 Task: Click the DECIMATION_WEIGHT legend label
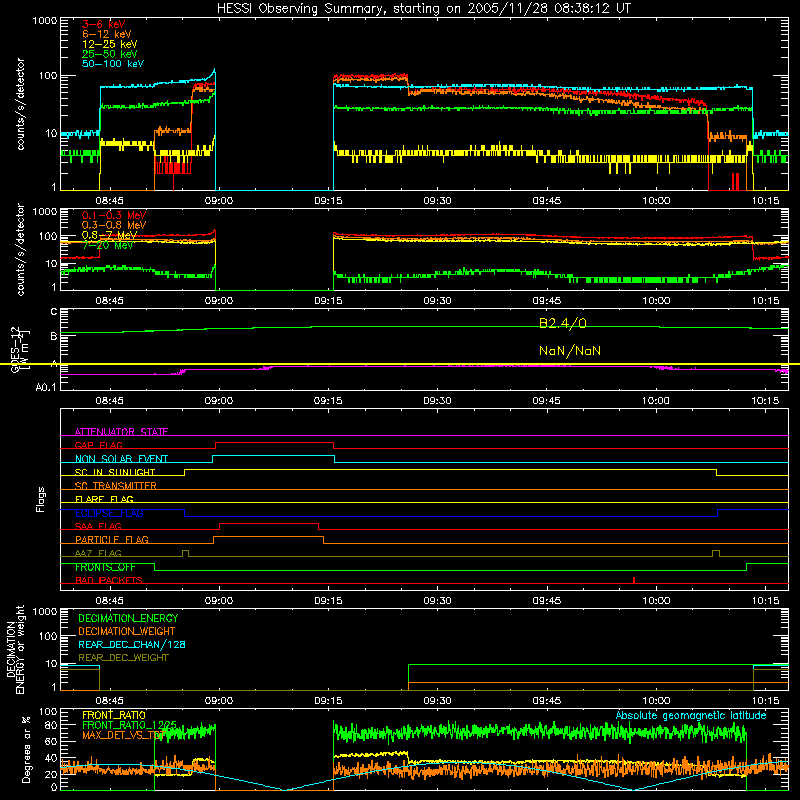pyautogui.click(x=127, y=631)
